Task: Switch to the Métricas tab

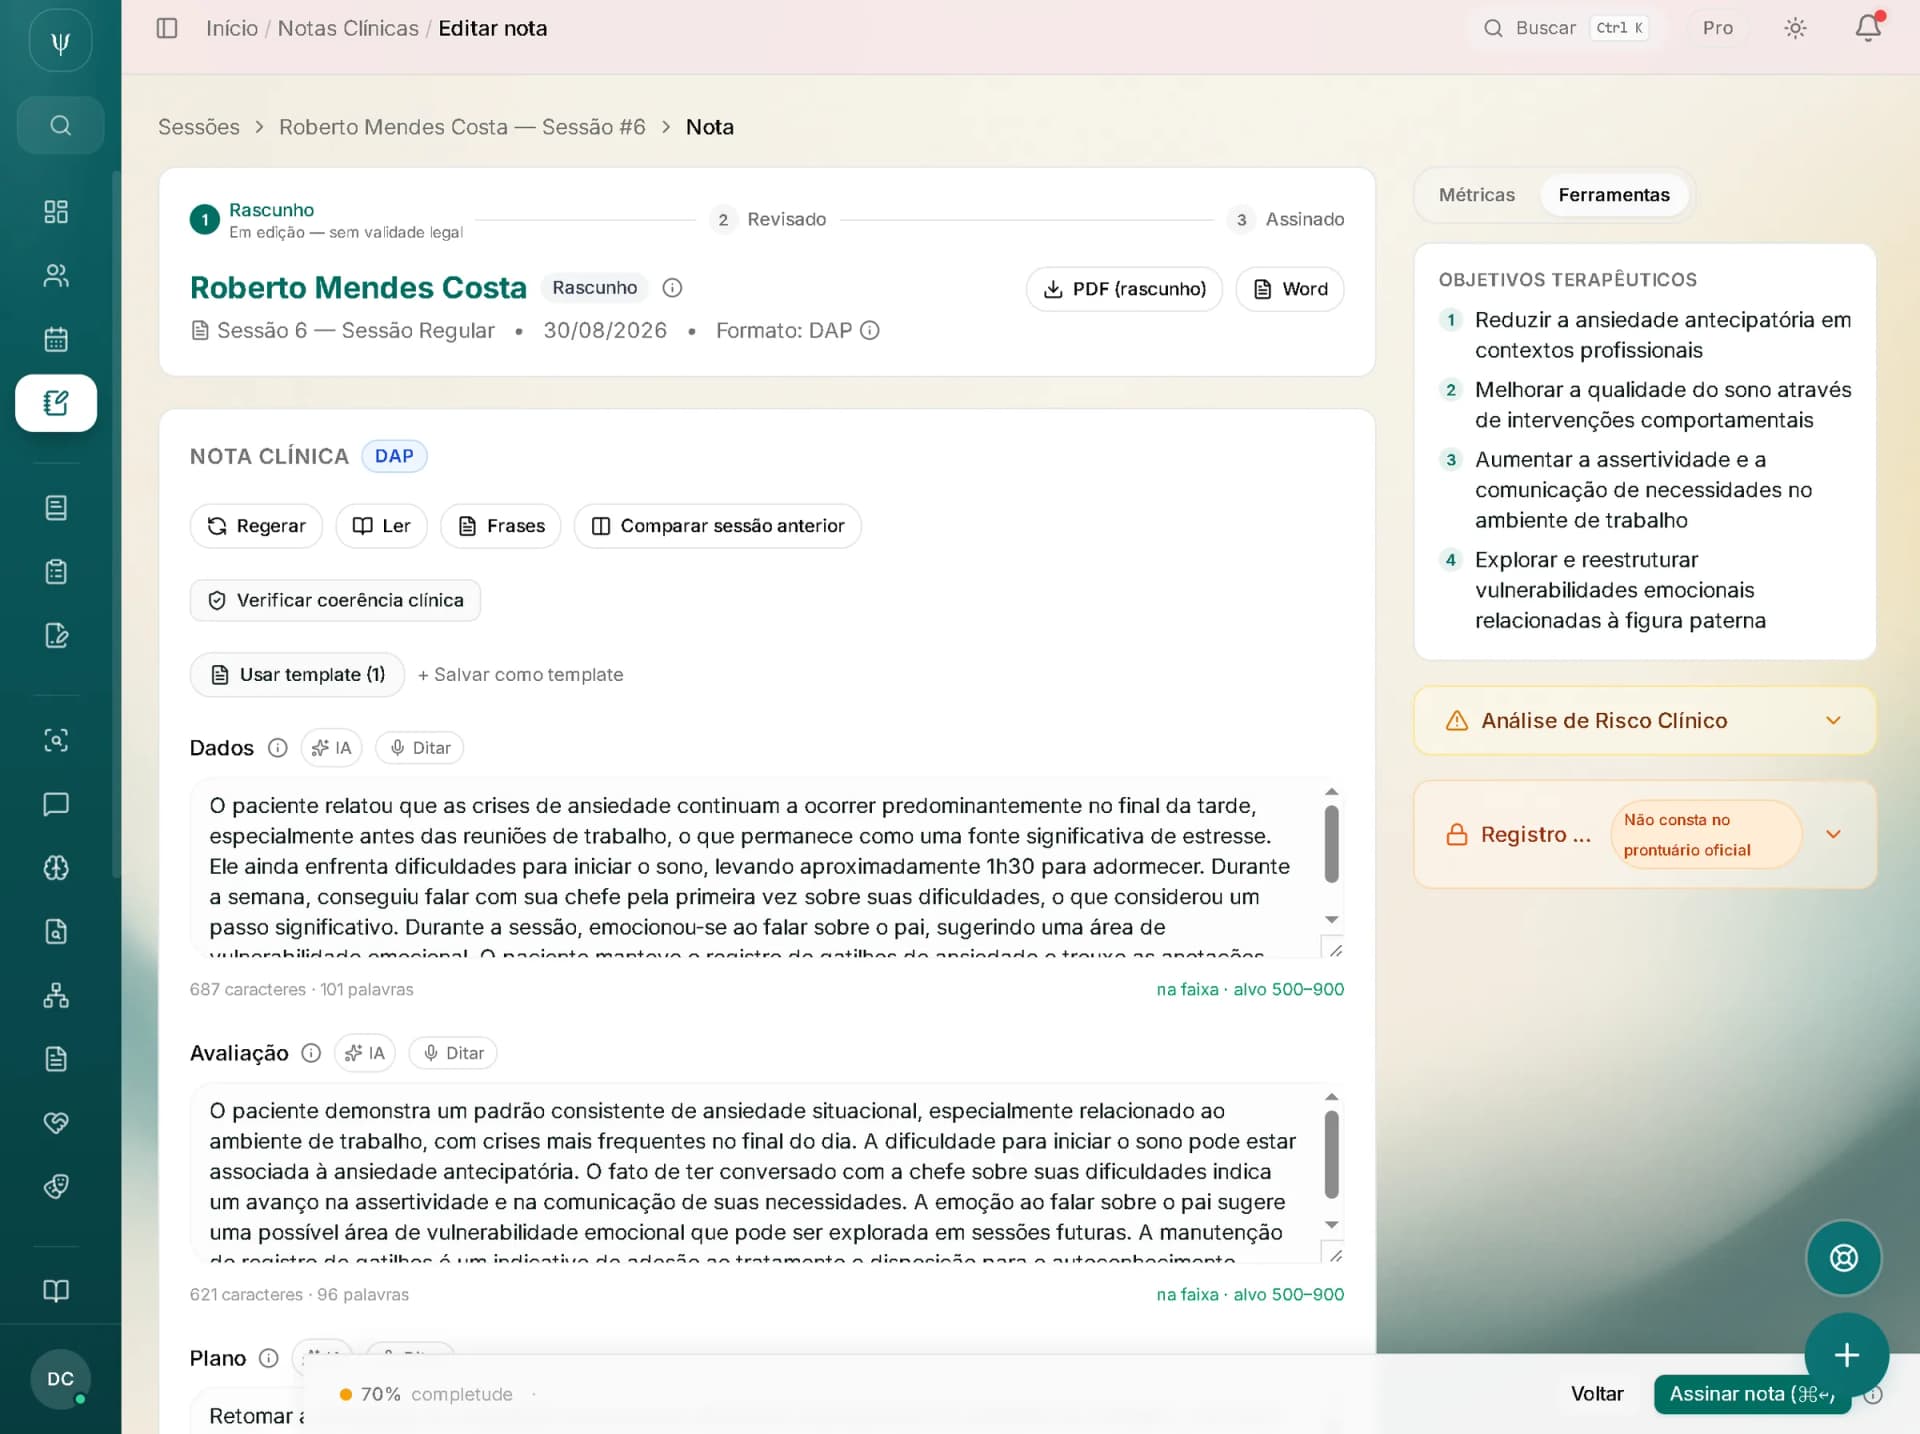Action: (x=1476, y=195)
